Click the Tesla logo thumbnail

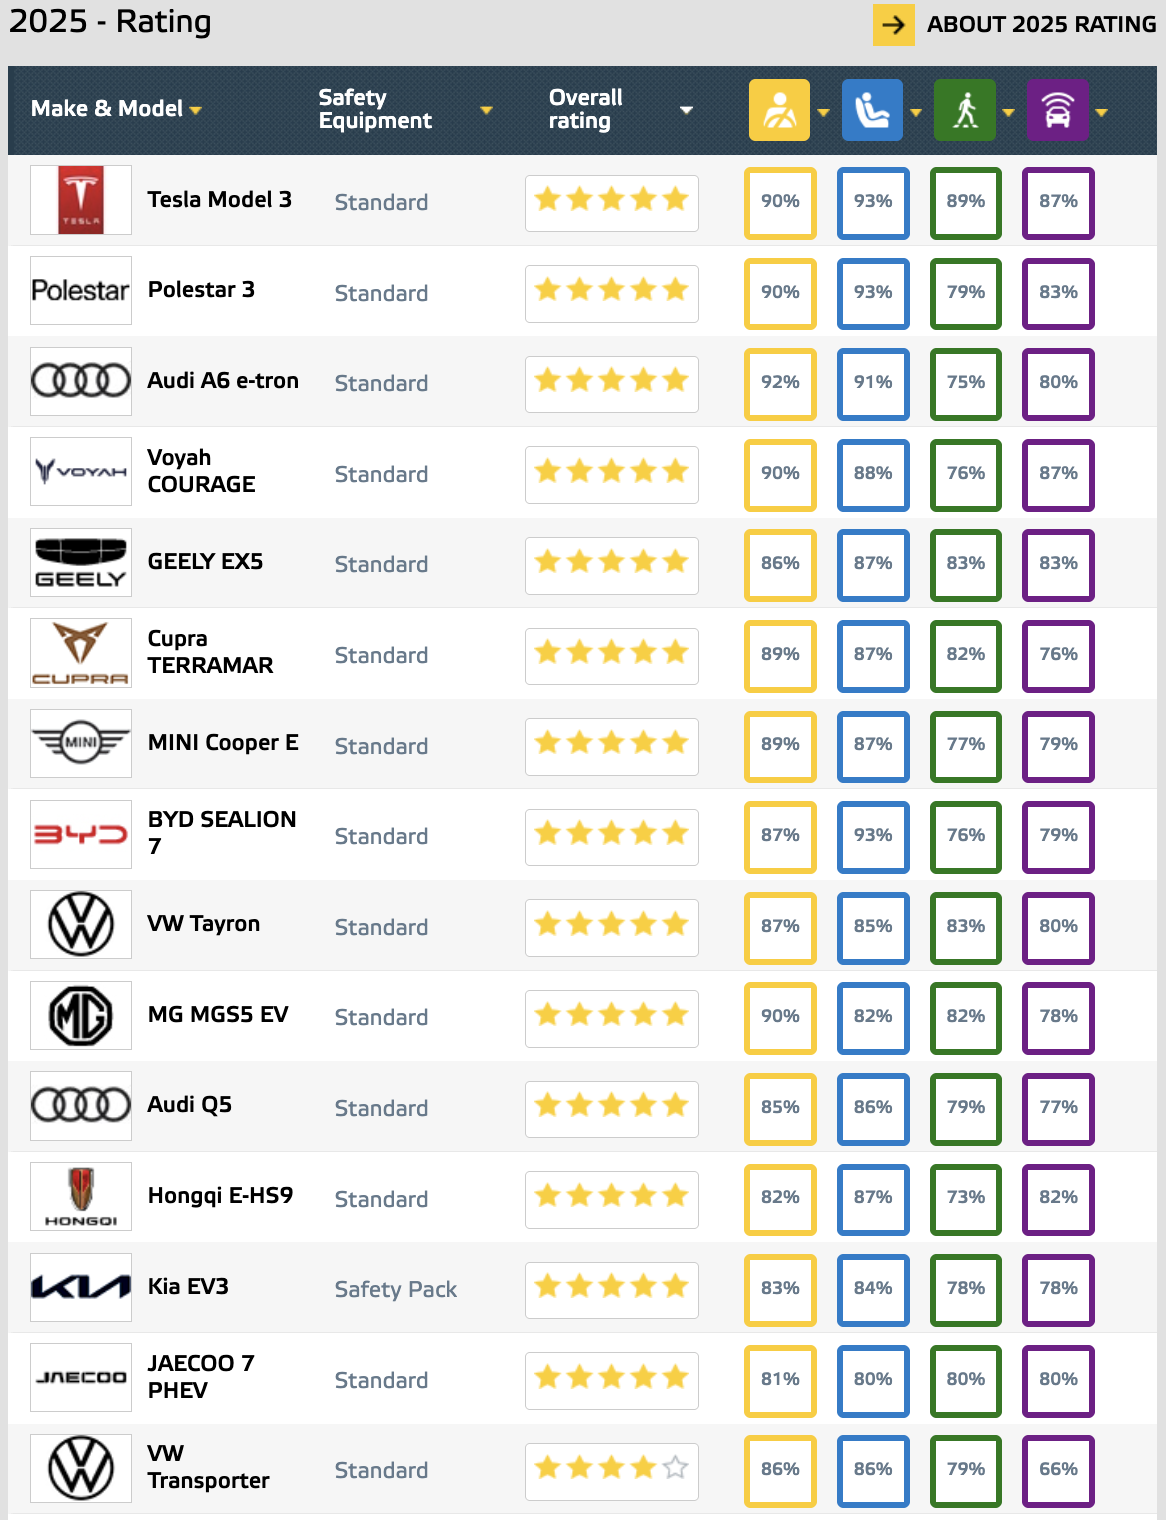[x=81, y=200]
